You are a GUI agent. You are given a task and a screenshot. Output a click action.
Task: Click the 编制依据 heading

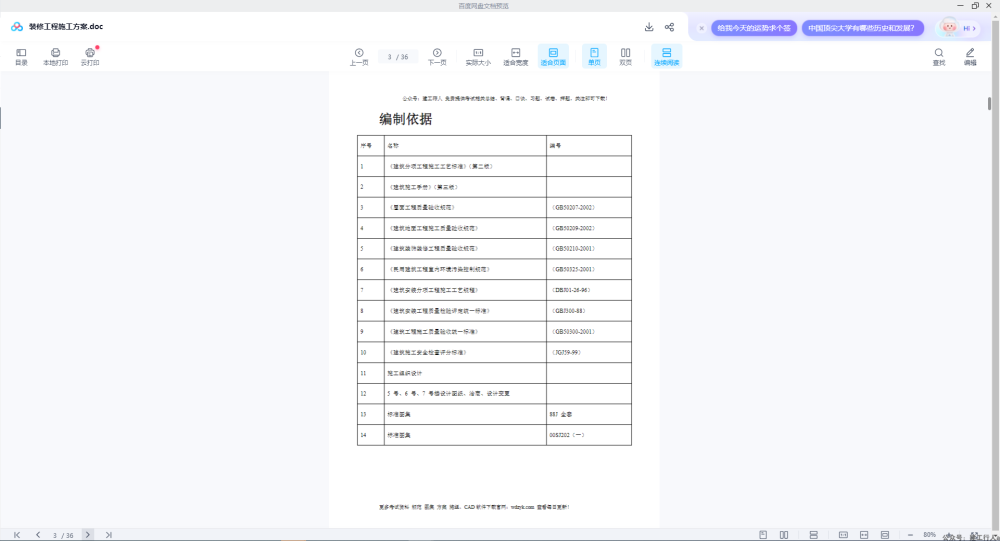(406, 119)
